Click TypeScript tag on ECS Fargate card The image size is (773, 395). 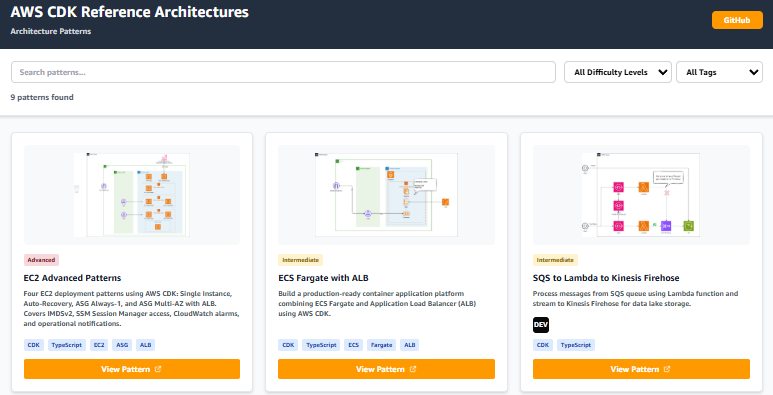pyautogui.click(x=321, y=345)
